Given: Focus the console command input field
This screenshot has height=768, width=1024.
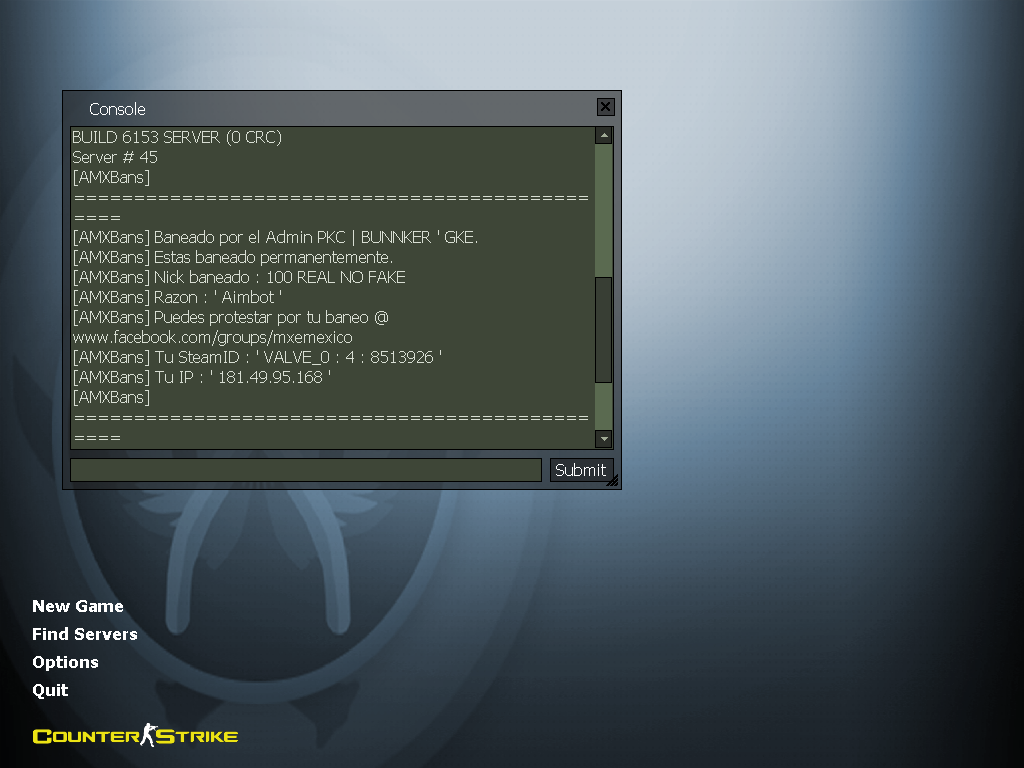Looking at the screenshot, I should tap(306, 470).
